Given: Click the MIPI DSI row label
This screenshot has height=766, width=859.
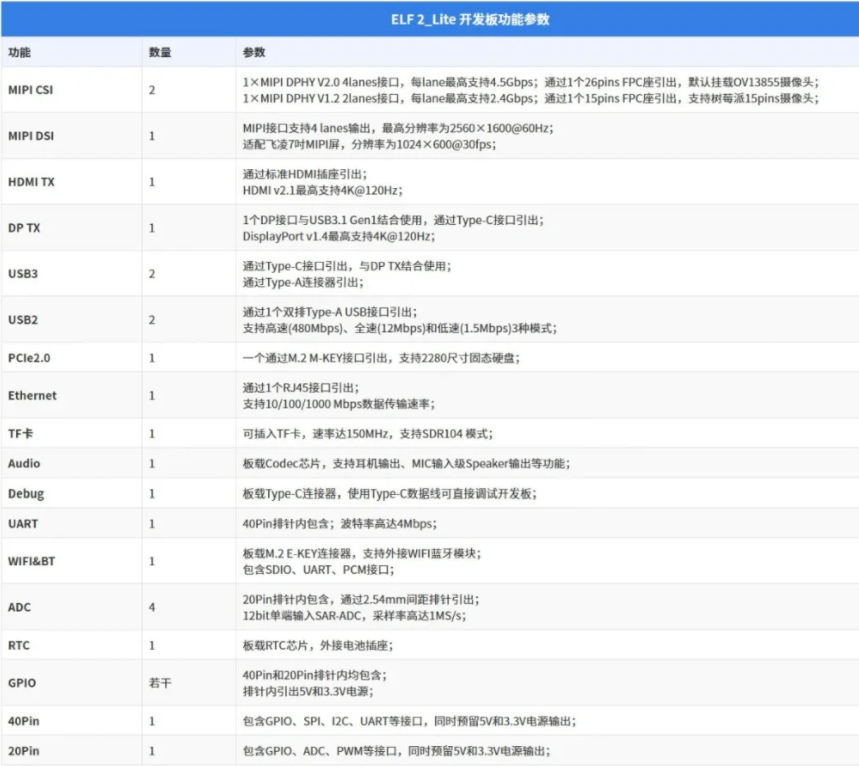Looking at the screenshot, I should tap(31, 136).
